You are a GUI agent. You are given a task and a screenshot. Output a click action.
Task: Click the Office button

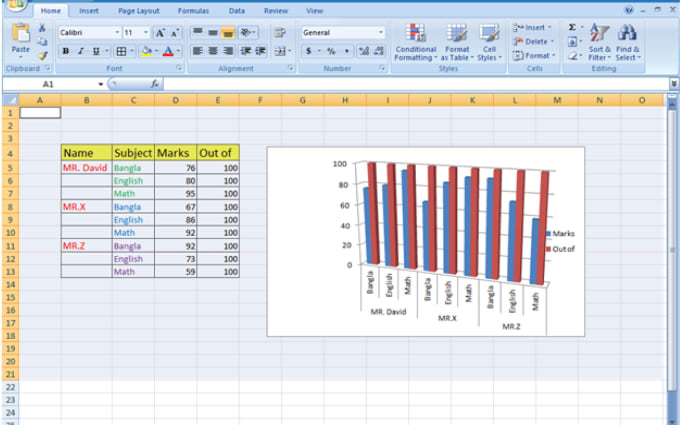click(x=16, y=4)
